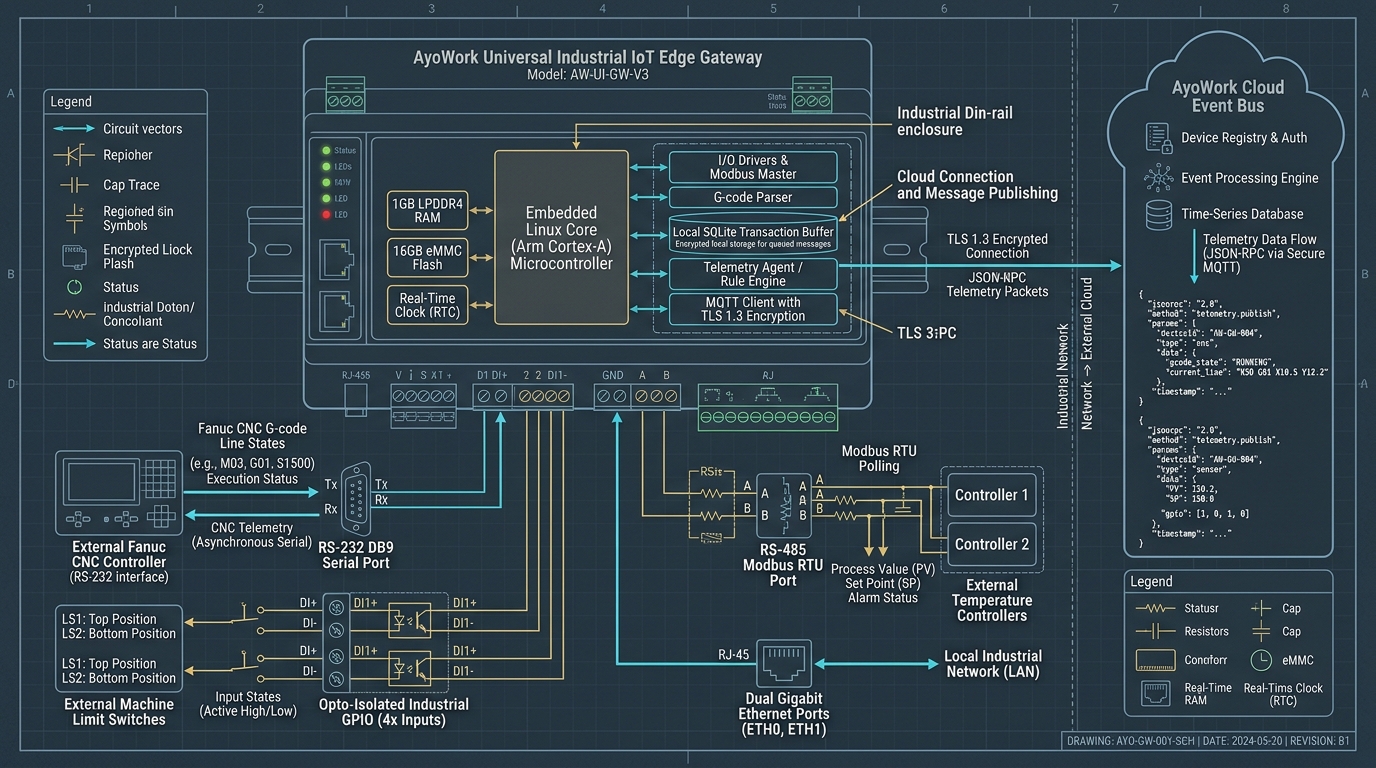Click the Cloud Connection and Message Publishing label
Viewport: 1376px width, 768px height.
pyautogui.click(x=977, y=184)
